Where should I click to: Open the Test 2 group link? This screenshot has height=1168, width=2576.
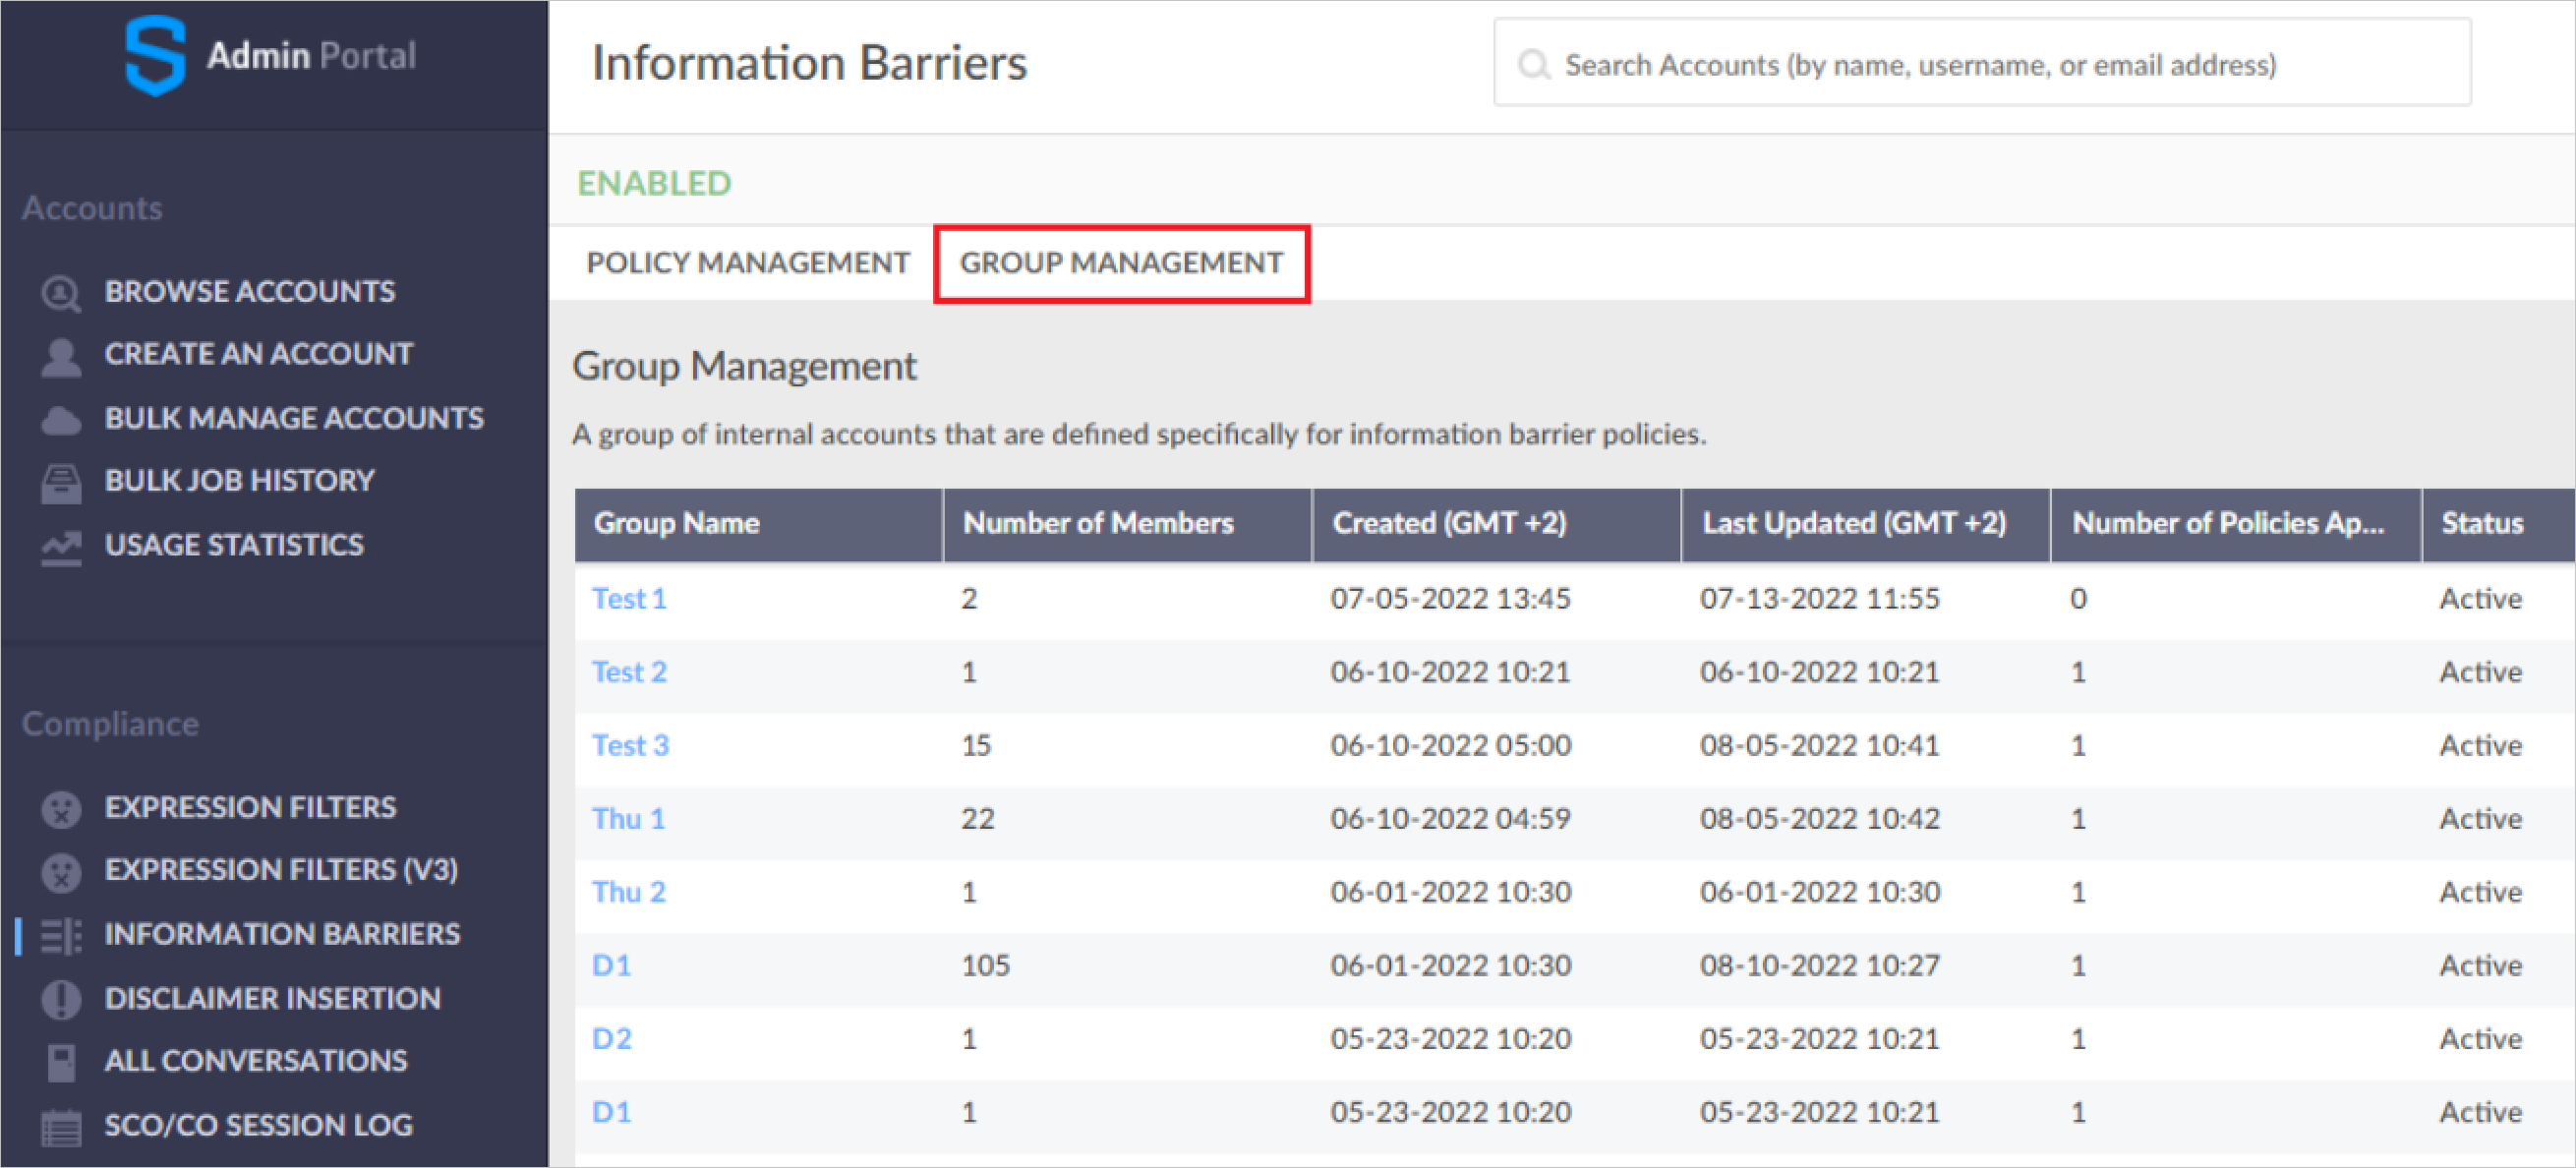click(629, 672)
